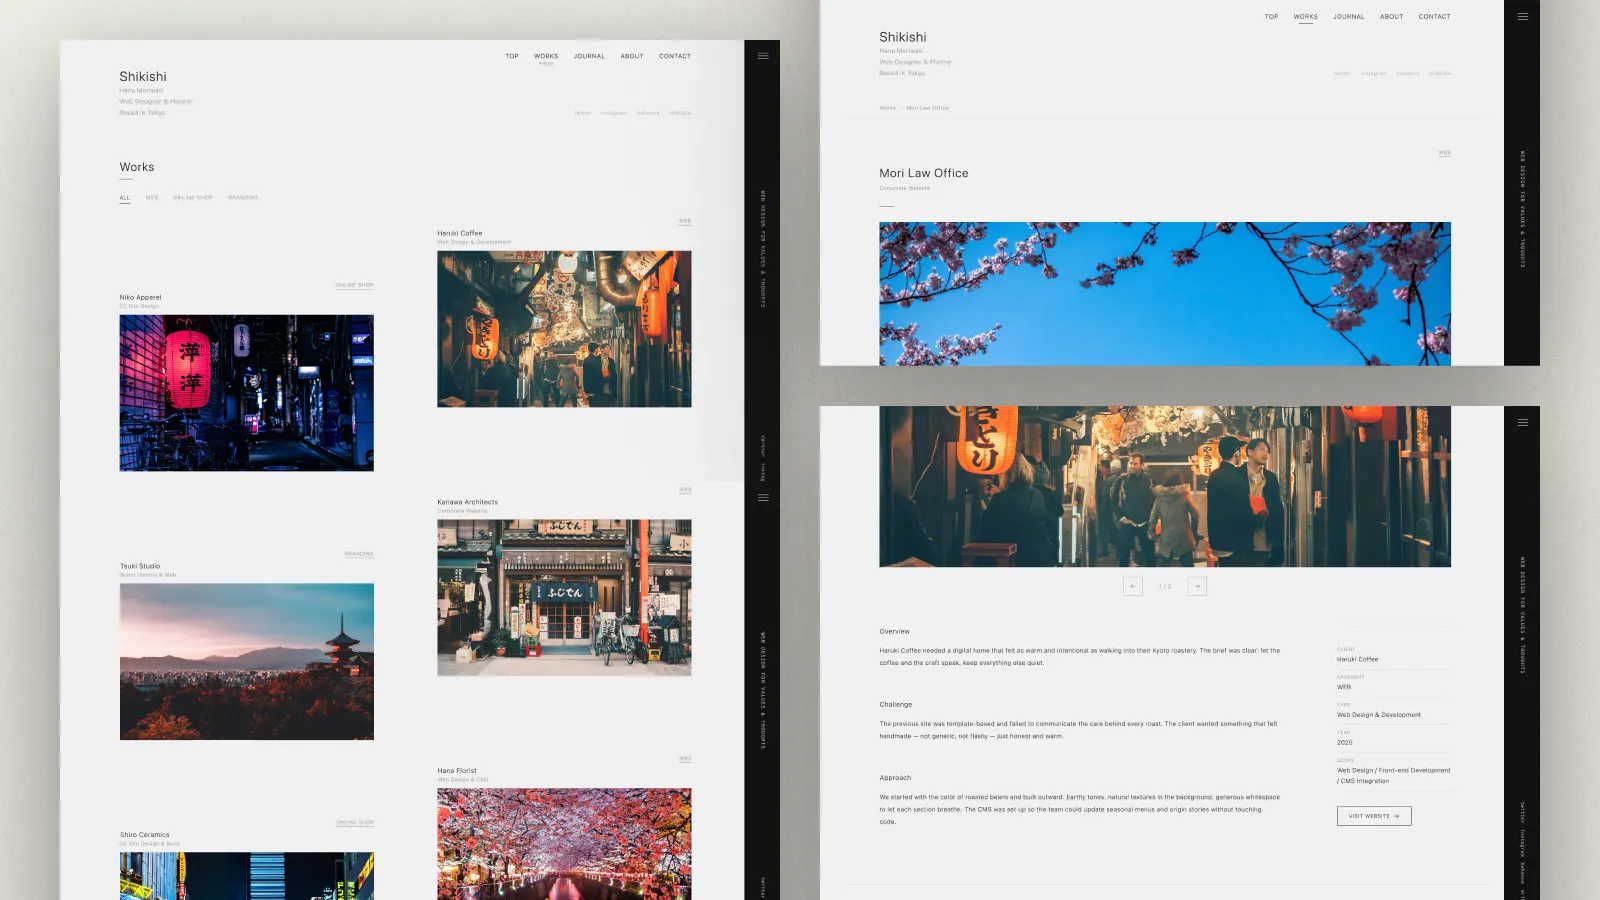This screenshot has height=900, width=1600.
Task: Open the hamburger menu on the Works page
Action: tap(763, 56)
